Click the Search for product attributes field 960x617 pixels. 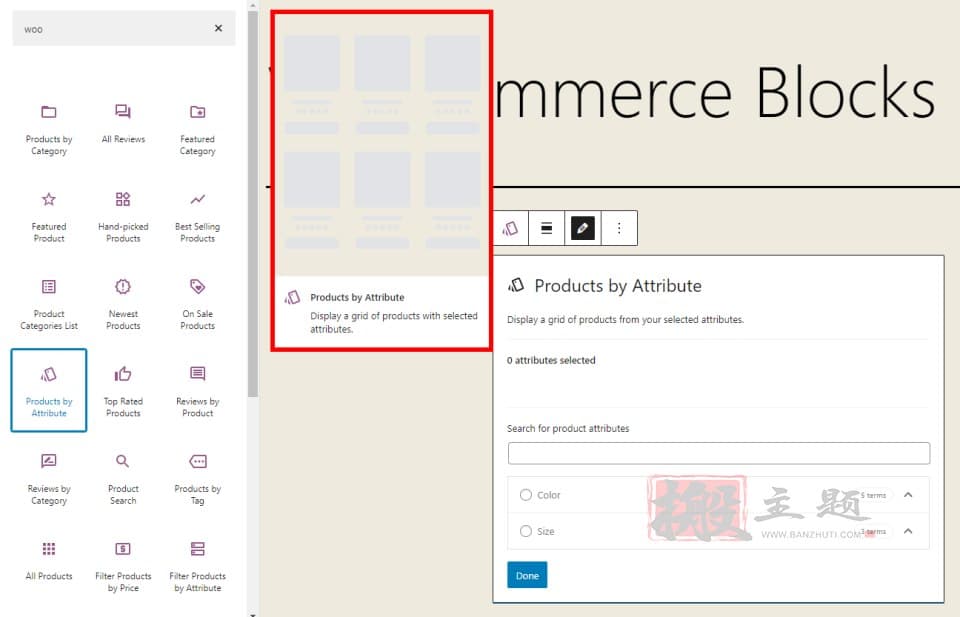(719, 454)
